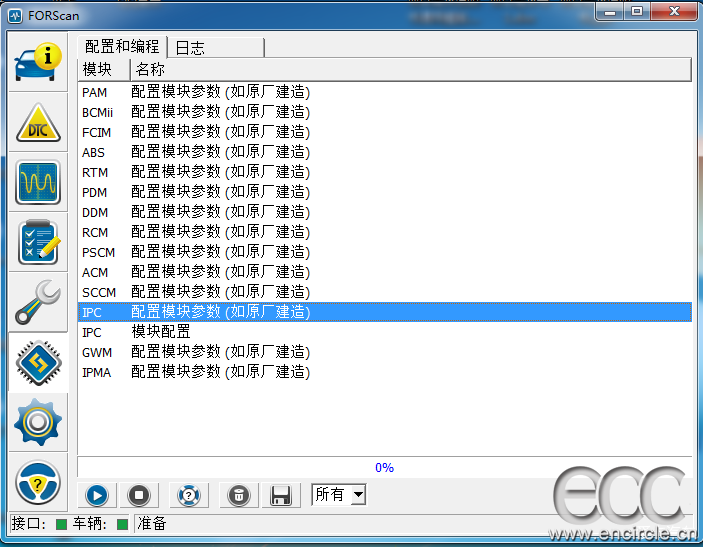Click the 0% progress bar
The image size is (703, 547).
pyautogui.click(x=385, y=468)
